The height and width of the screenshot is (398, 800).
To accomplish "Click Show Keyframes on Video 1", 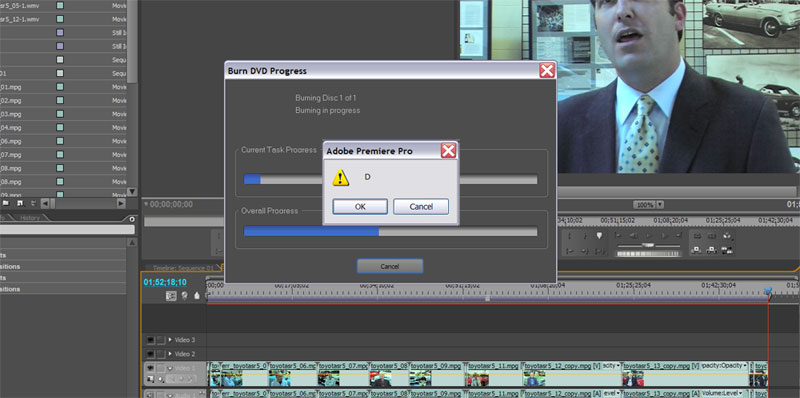I will [161, 379].
